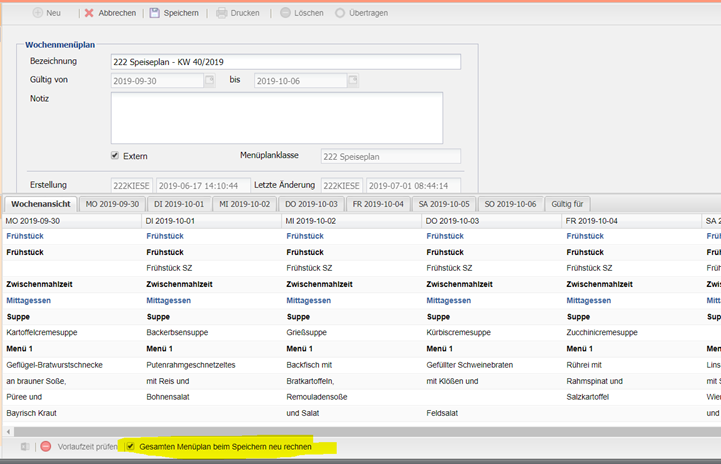Screen dimensions: 721x464
Task: Click Mittagessen link in Monday column
Action: click(x=28, y=300)
